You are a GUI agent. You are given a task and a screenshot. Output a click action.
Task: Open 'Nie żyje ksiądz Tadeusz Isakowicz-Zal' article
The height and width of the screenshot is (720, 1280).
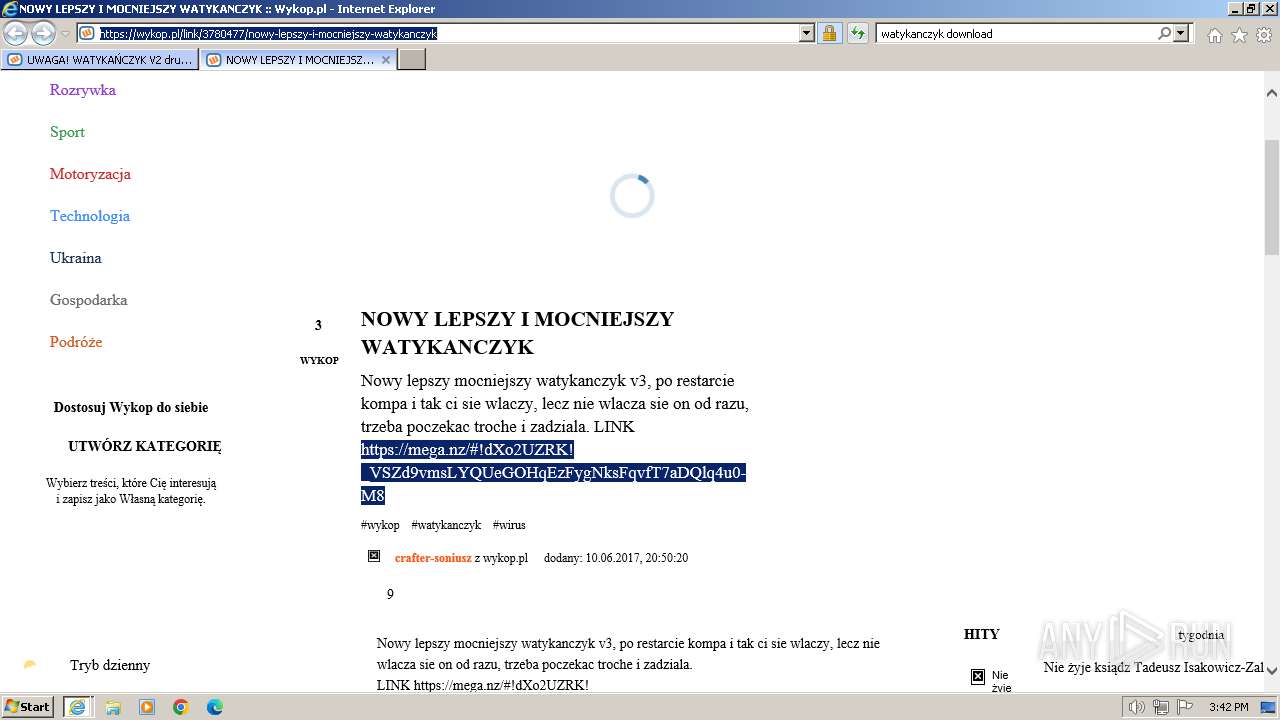point(1153,667)
